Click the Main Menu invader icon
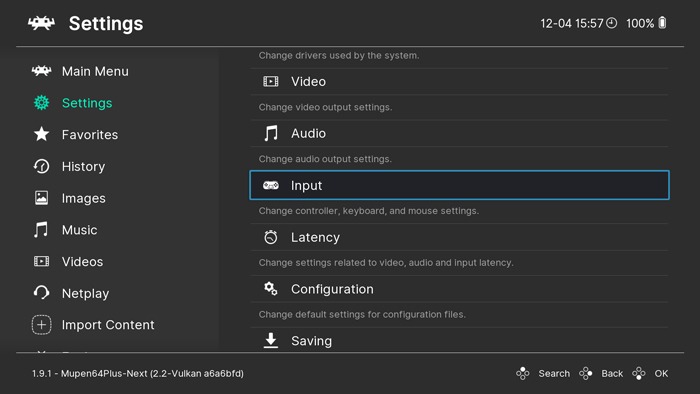 point(42,71)
